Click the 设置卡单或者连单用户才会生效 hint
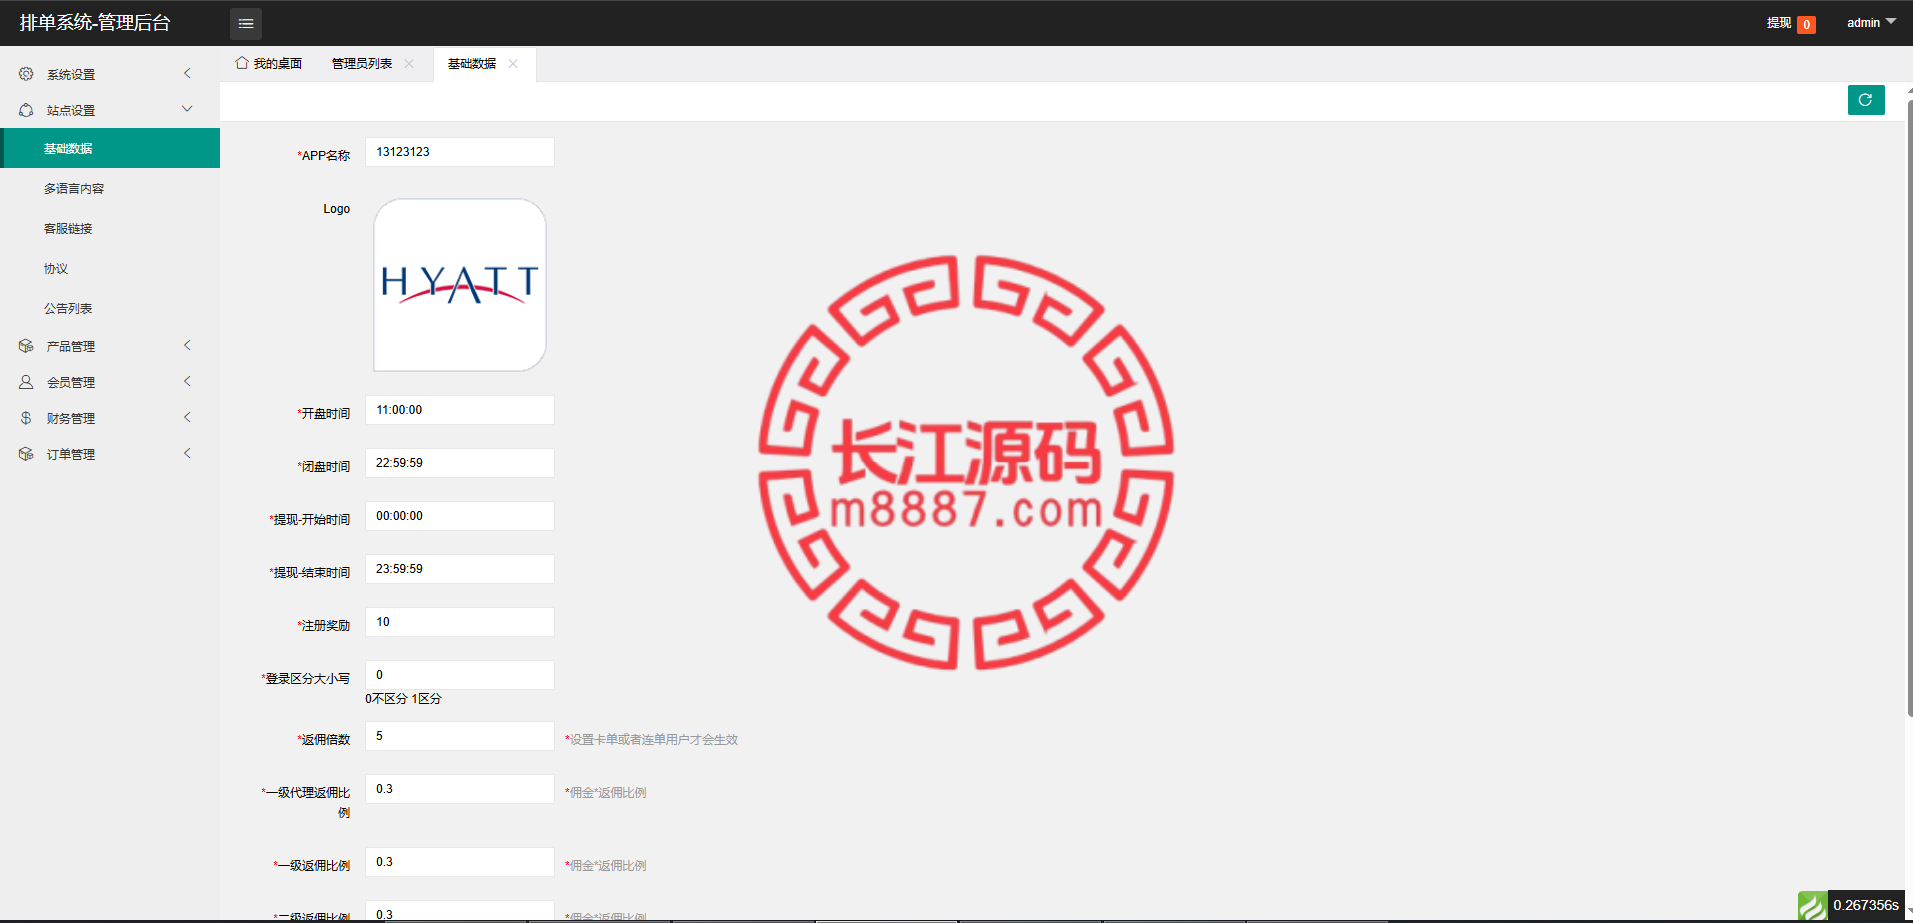 click(x=651, y=740)
